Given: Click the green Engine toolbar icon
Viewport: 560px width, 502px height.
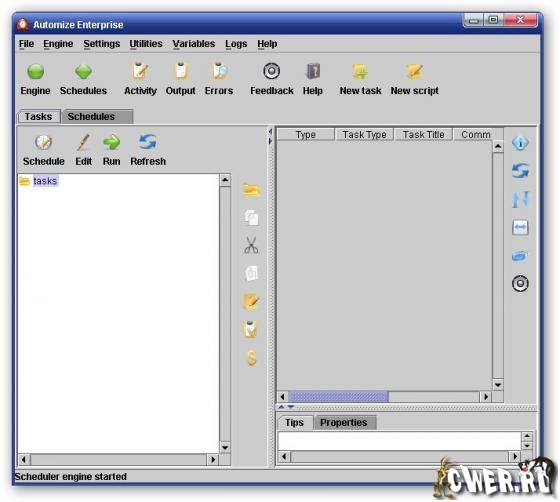Looking at the screenshot, I should click(x=35, y=72).
